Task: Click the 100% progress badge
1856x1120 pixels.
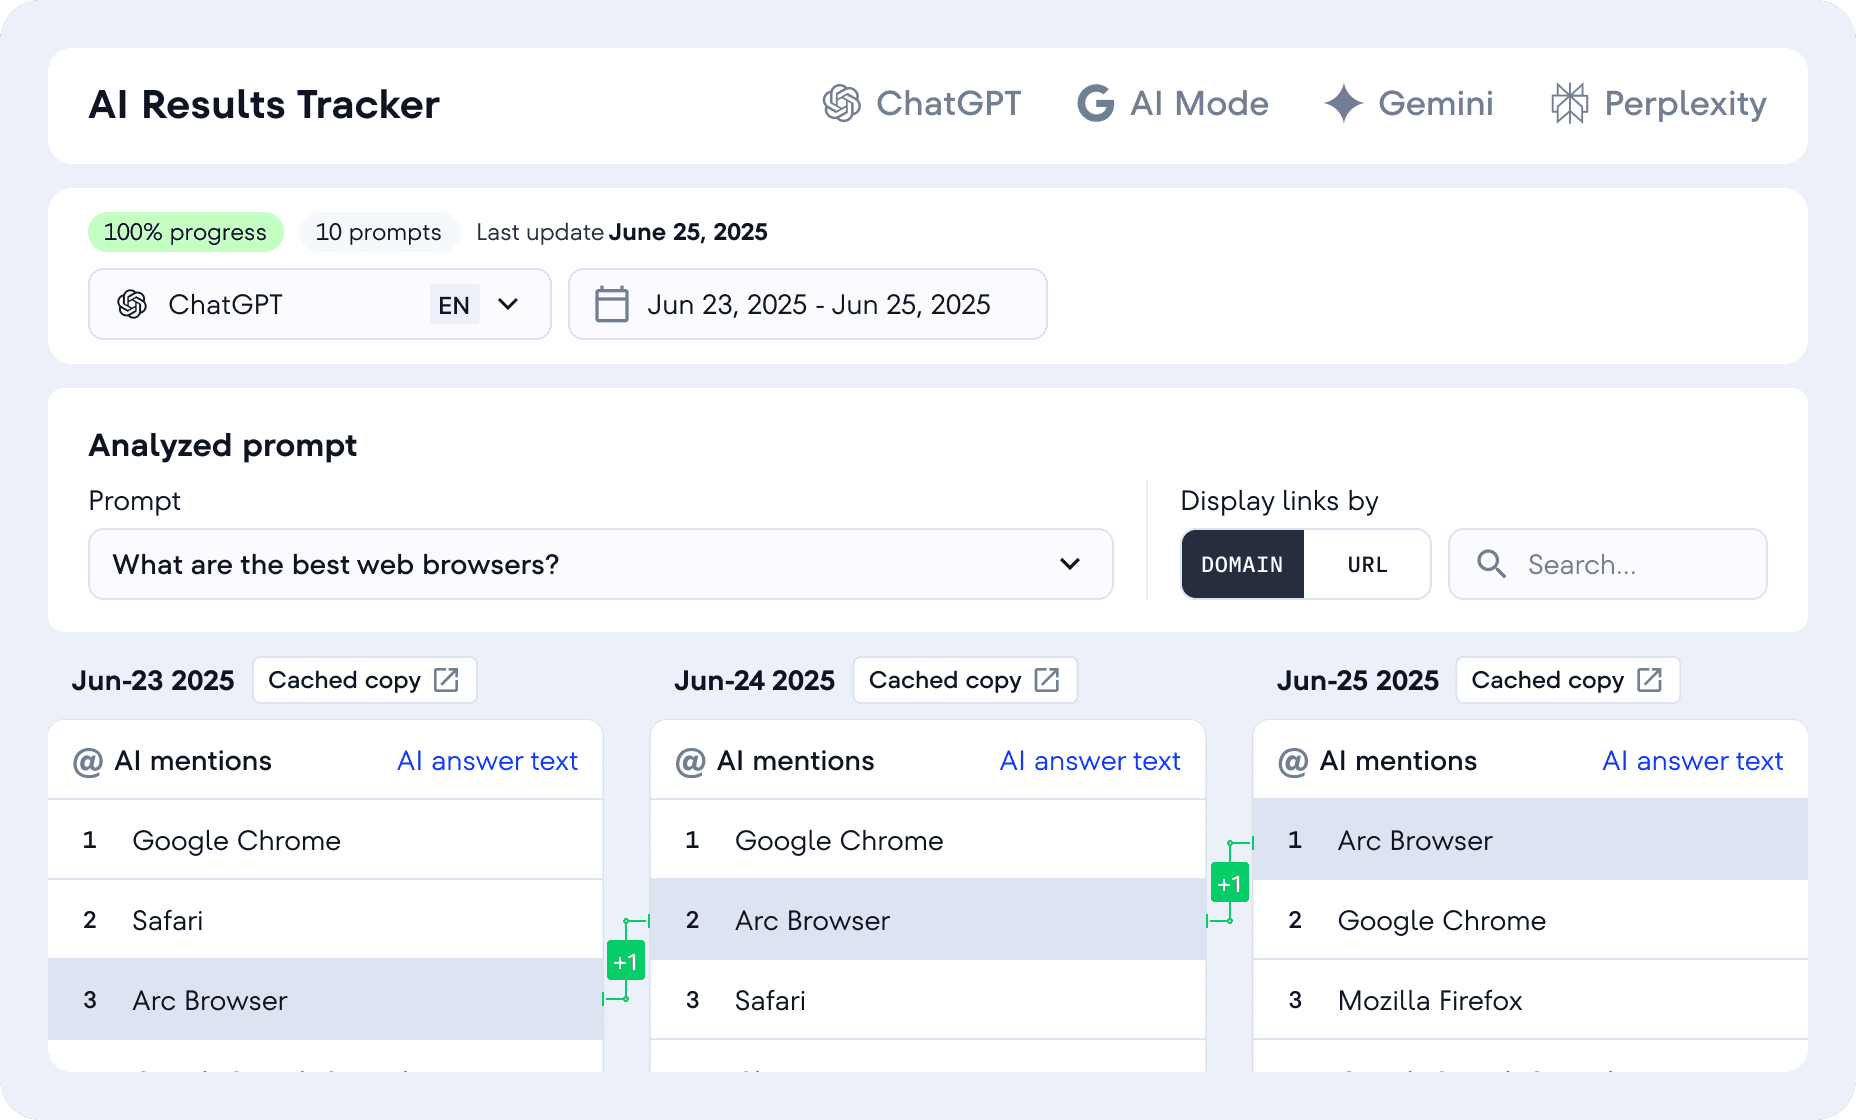Action: 186,232
